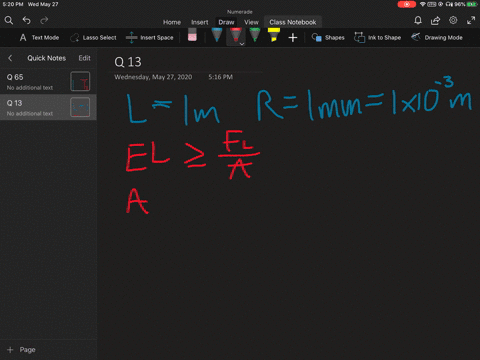The image size is (480, 360).
Task: Open the Q 65 page
Action: [48, 81]
